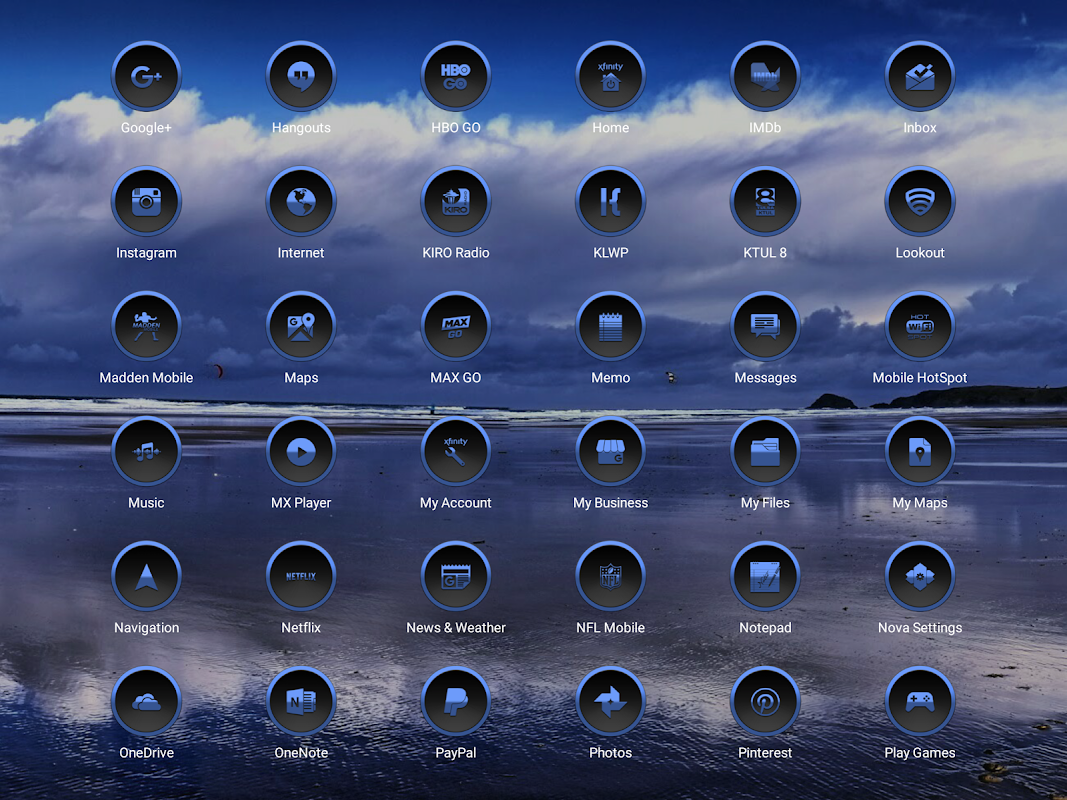Screen dimensions: 1067x800
Task: Open the Nova Settings icon
Action: [x=920, y=577]
